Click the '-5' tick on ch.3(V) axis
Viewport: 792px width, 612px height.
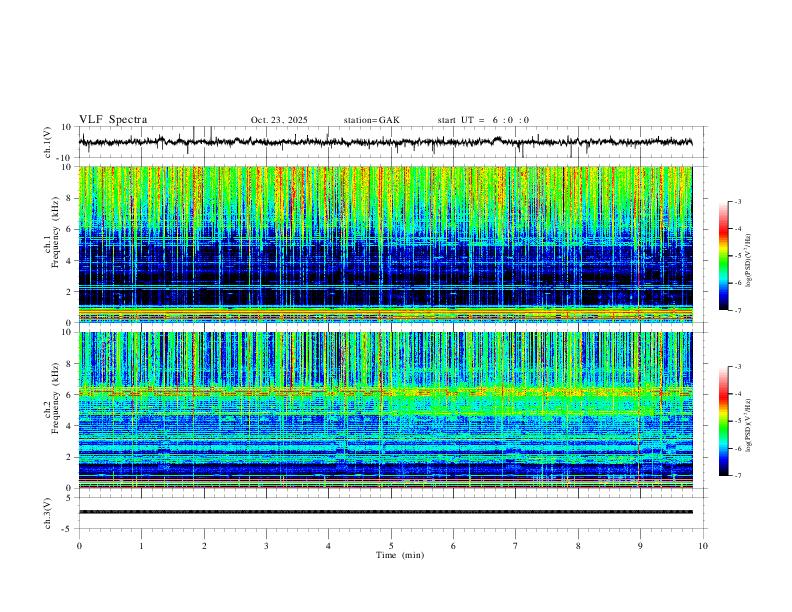tap(68, 529)
